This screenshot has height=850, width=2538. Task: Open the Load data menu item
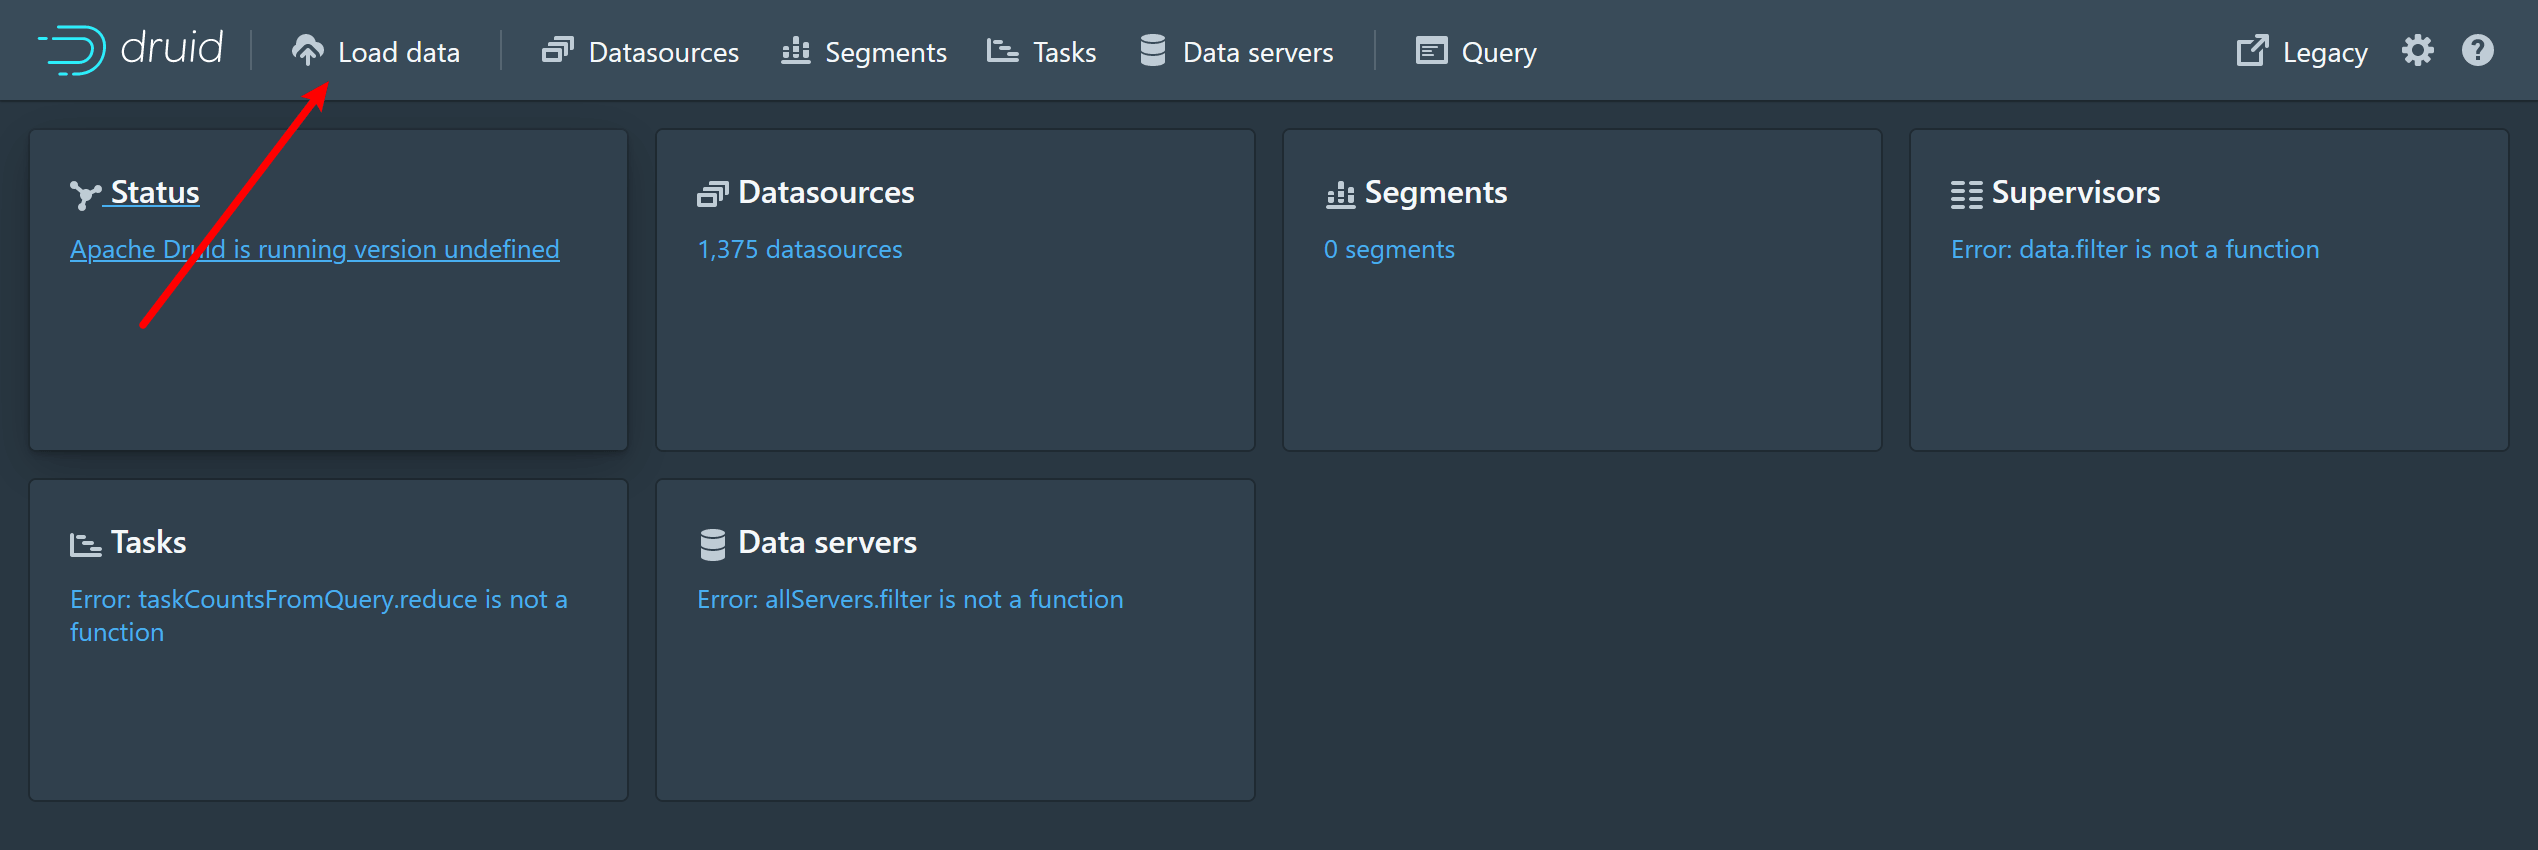(398, 52)
